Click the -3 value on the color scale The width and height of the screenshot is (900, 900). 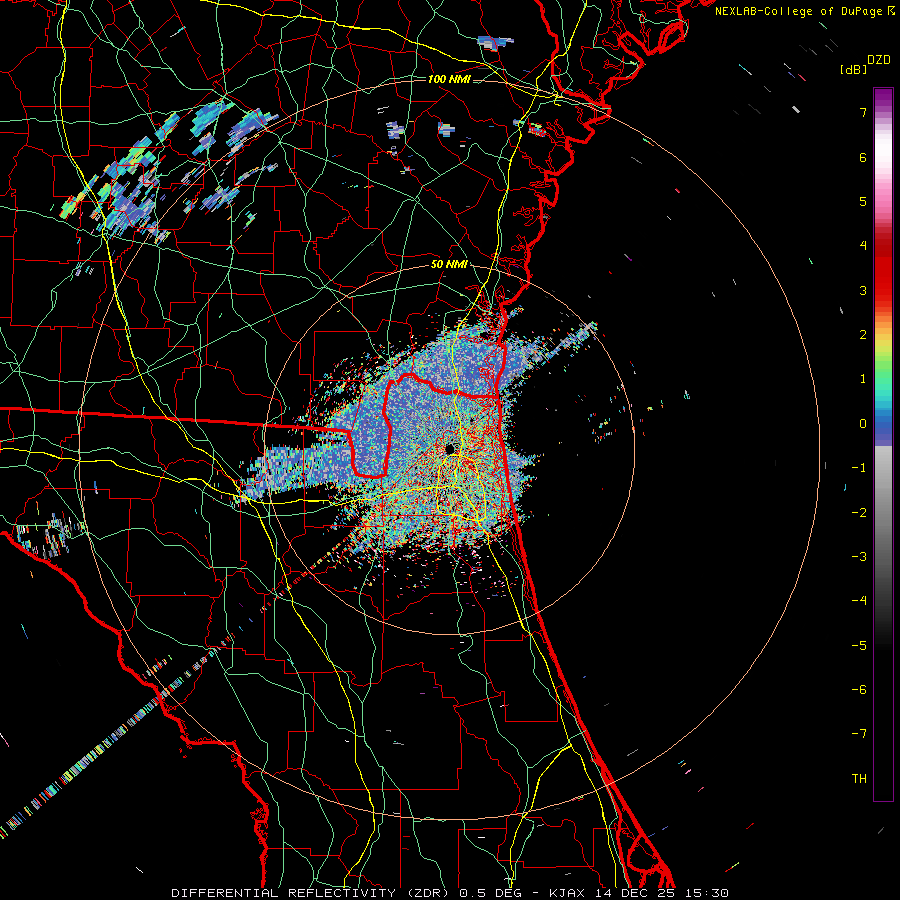pos(859,557)
